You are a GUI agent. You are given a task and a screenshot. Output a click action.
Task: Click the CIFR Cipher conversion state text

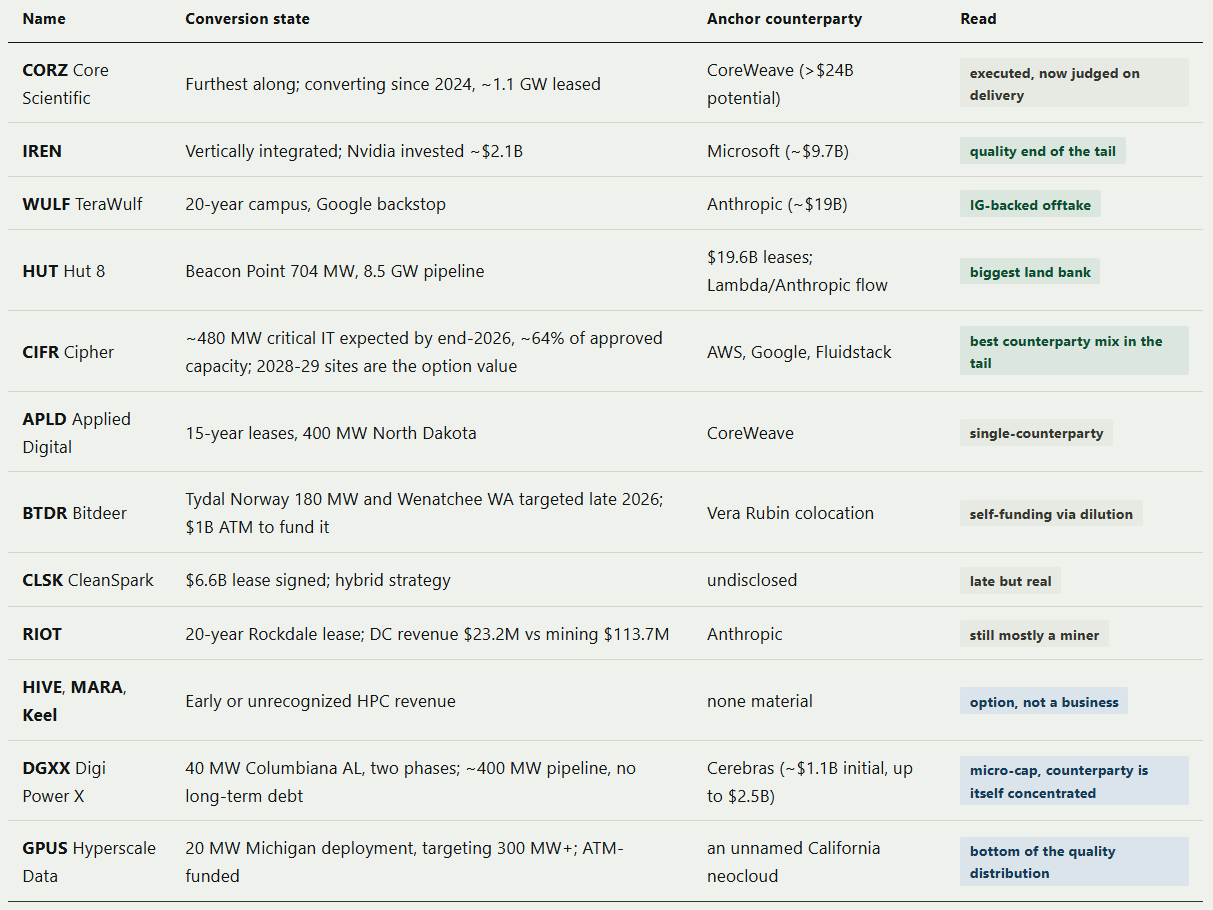point(424,352)
